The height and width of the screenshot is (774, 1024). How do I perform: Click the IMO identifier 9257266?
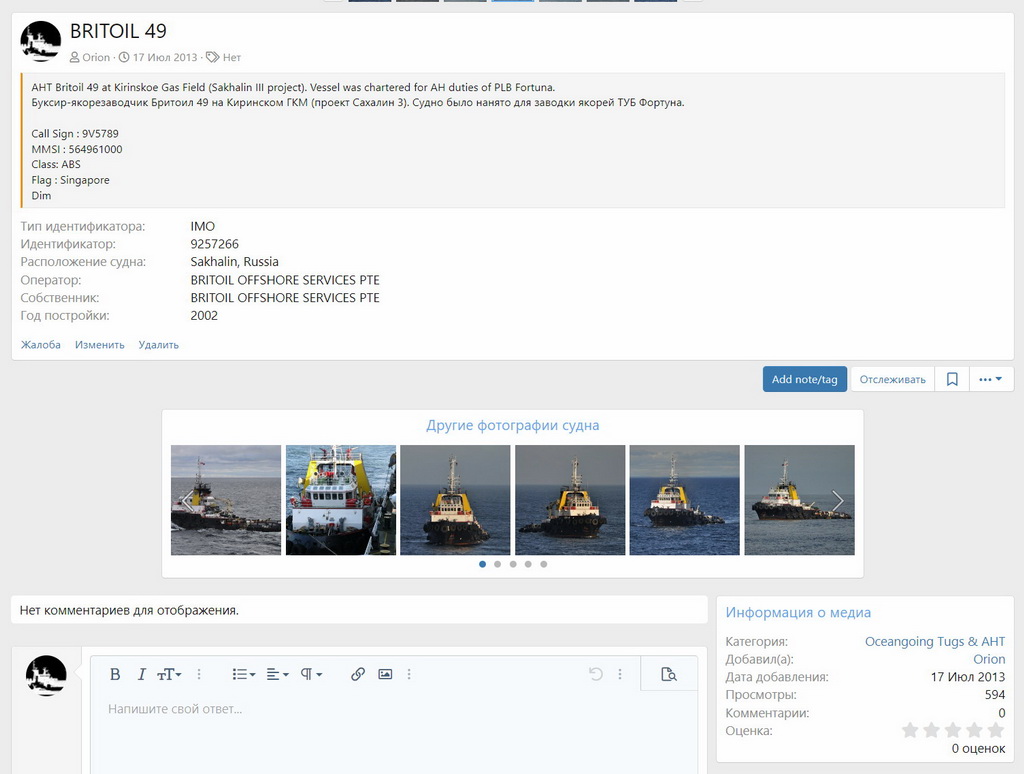pyautogui.click(x=214, y=244)
